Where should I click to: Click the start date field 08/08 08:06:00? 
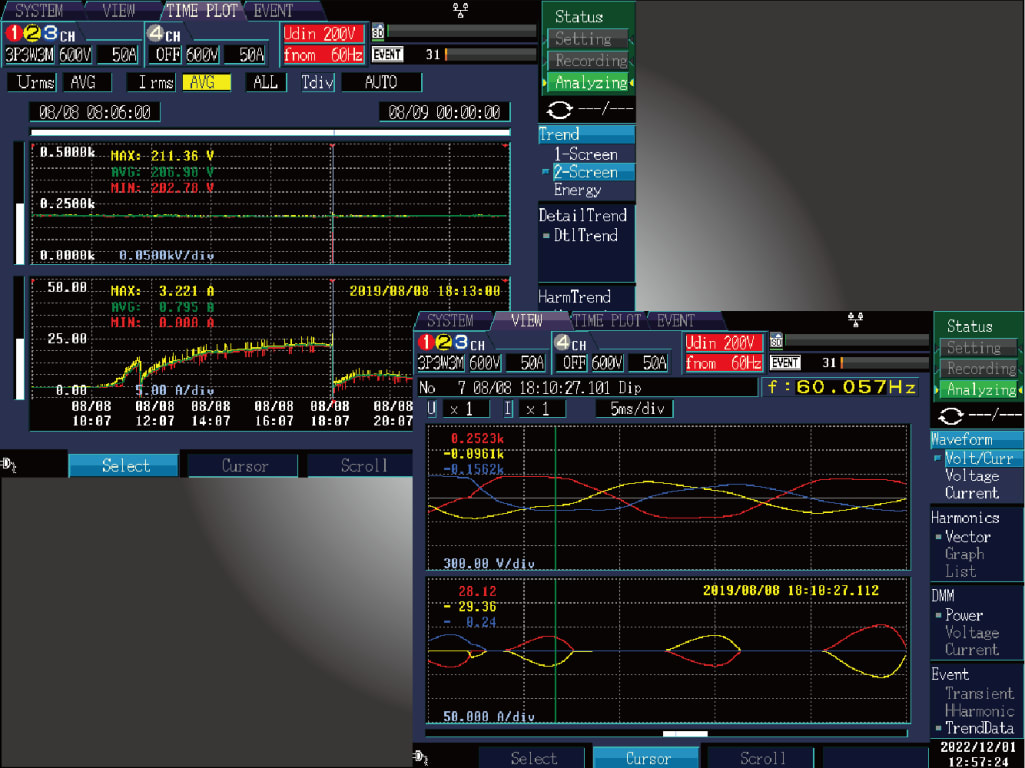click(95, 112)
